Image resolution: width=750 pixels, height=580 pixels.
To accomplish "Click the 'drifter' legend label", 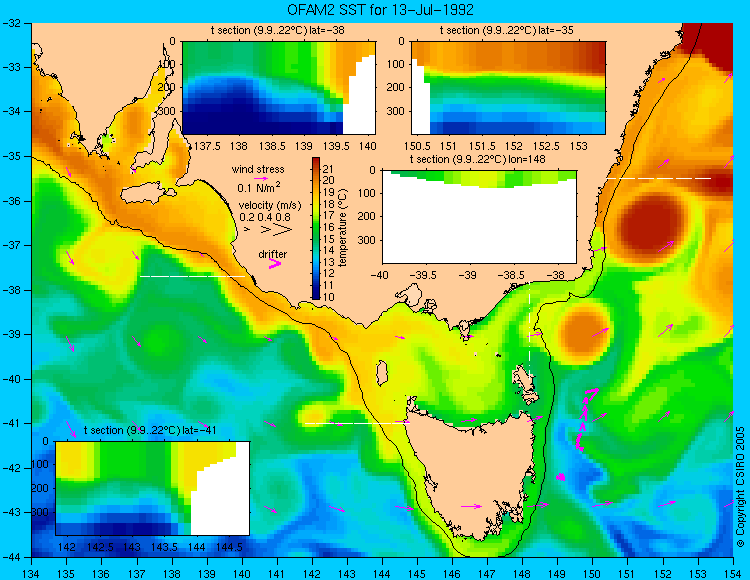I will click(x=273, y=254).
